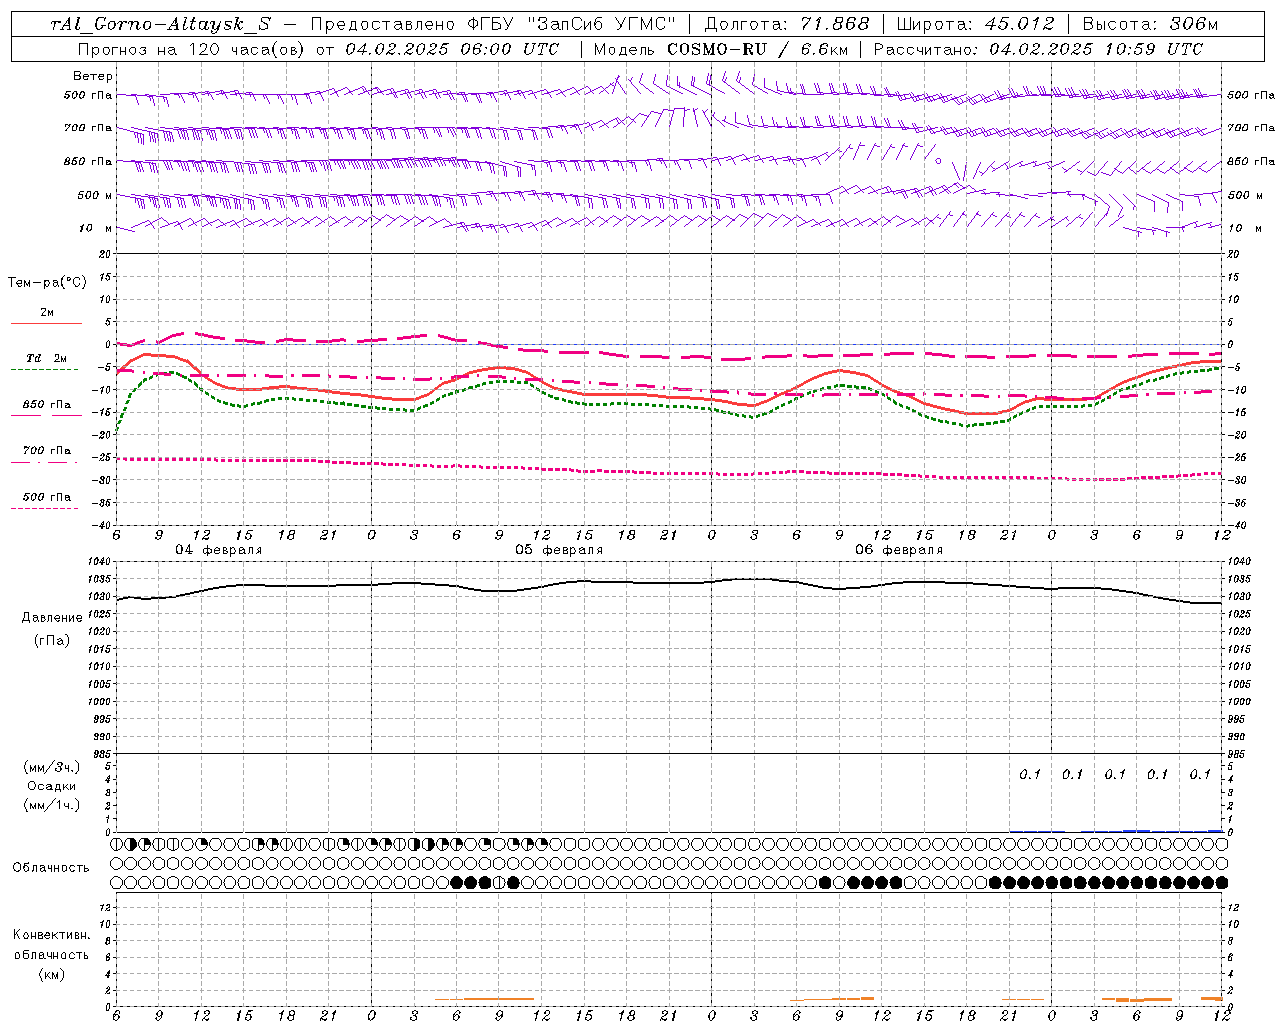
Task: Click the 'Рассчитано: 04.02.2025 10:59 UTC' timestamp
Action: [x=1038, y=48]
